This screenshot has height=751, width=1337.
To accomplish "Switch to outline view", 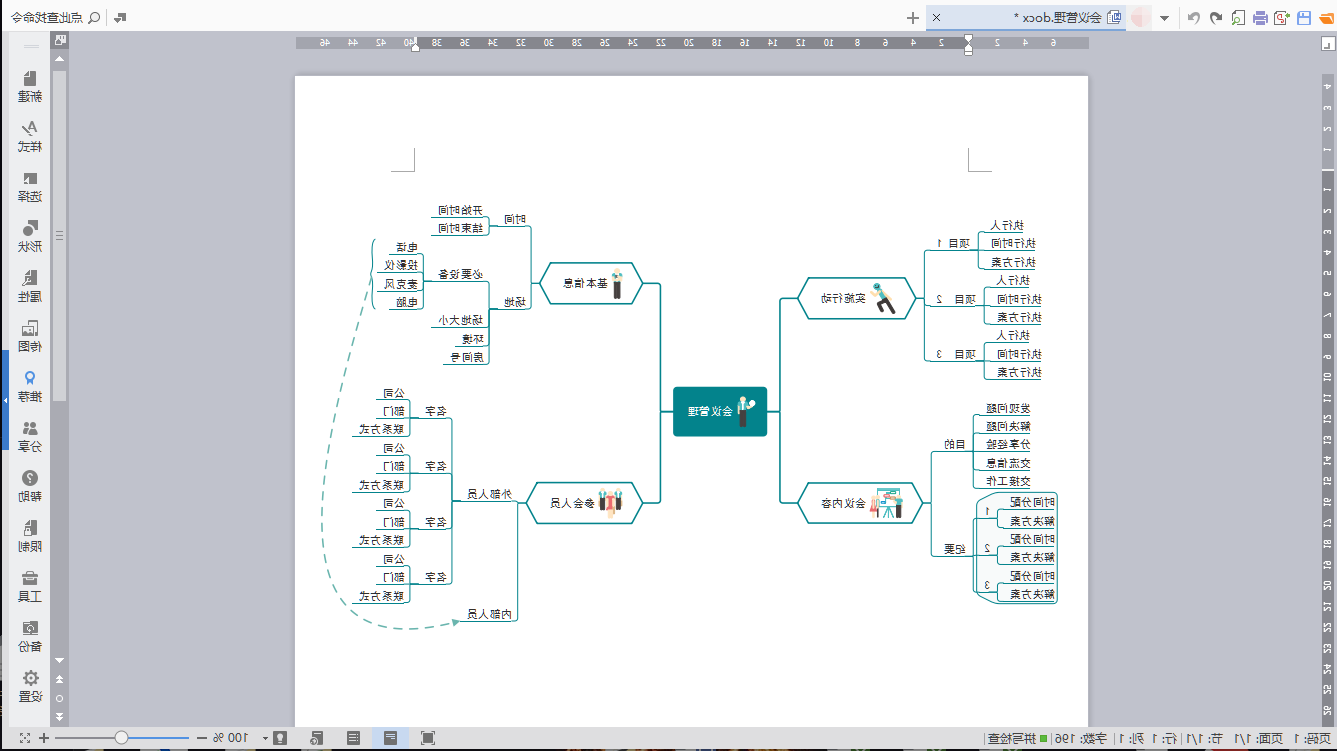I will coord(353,738).
